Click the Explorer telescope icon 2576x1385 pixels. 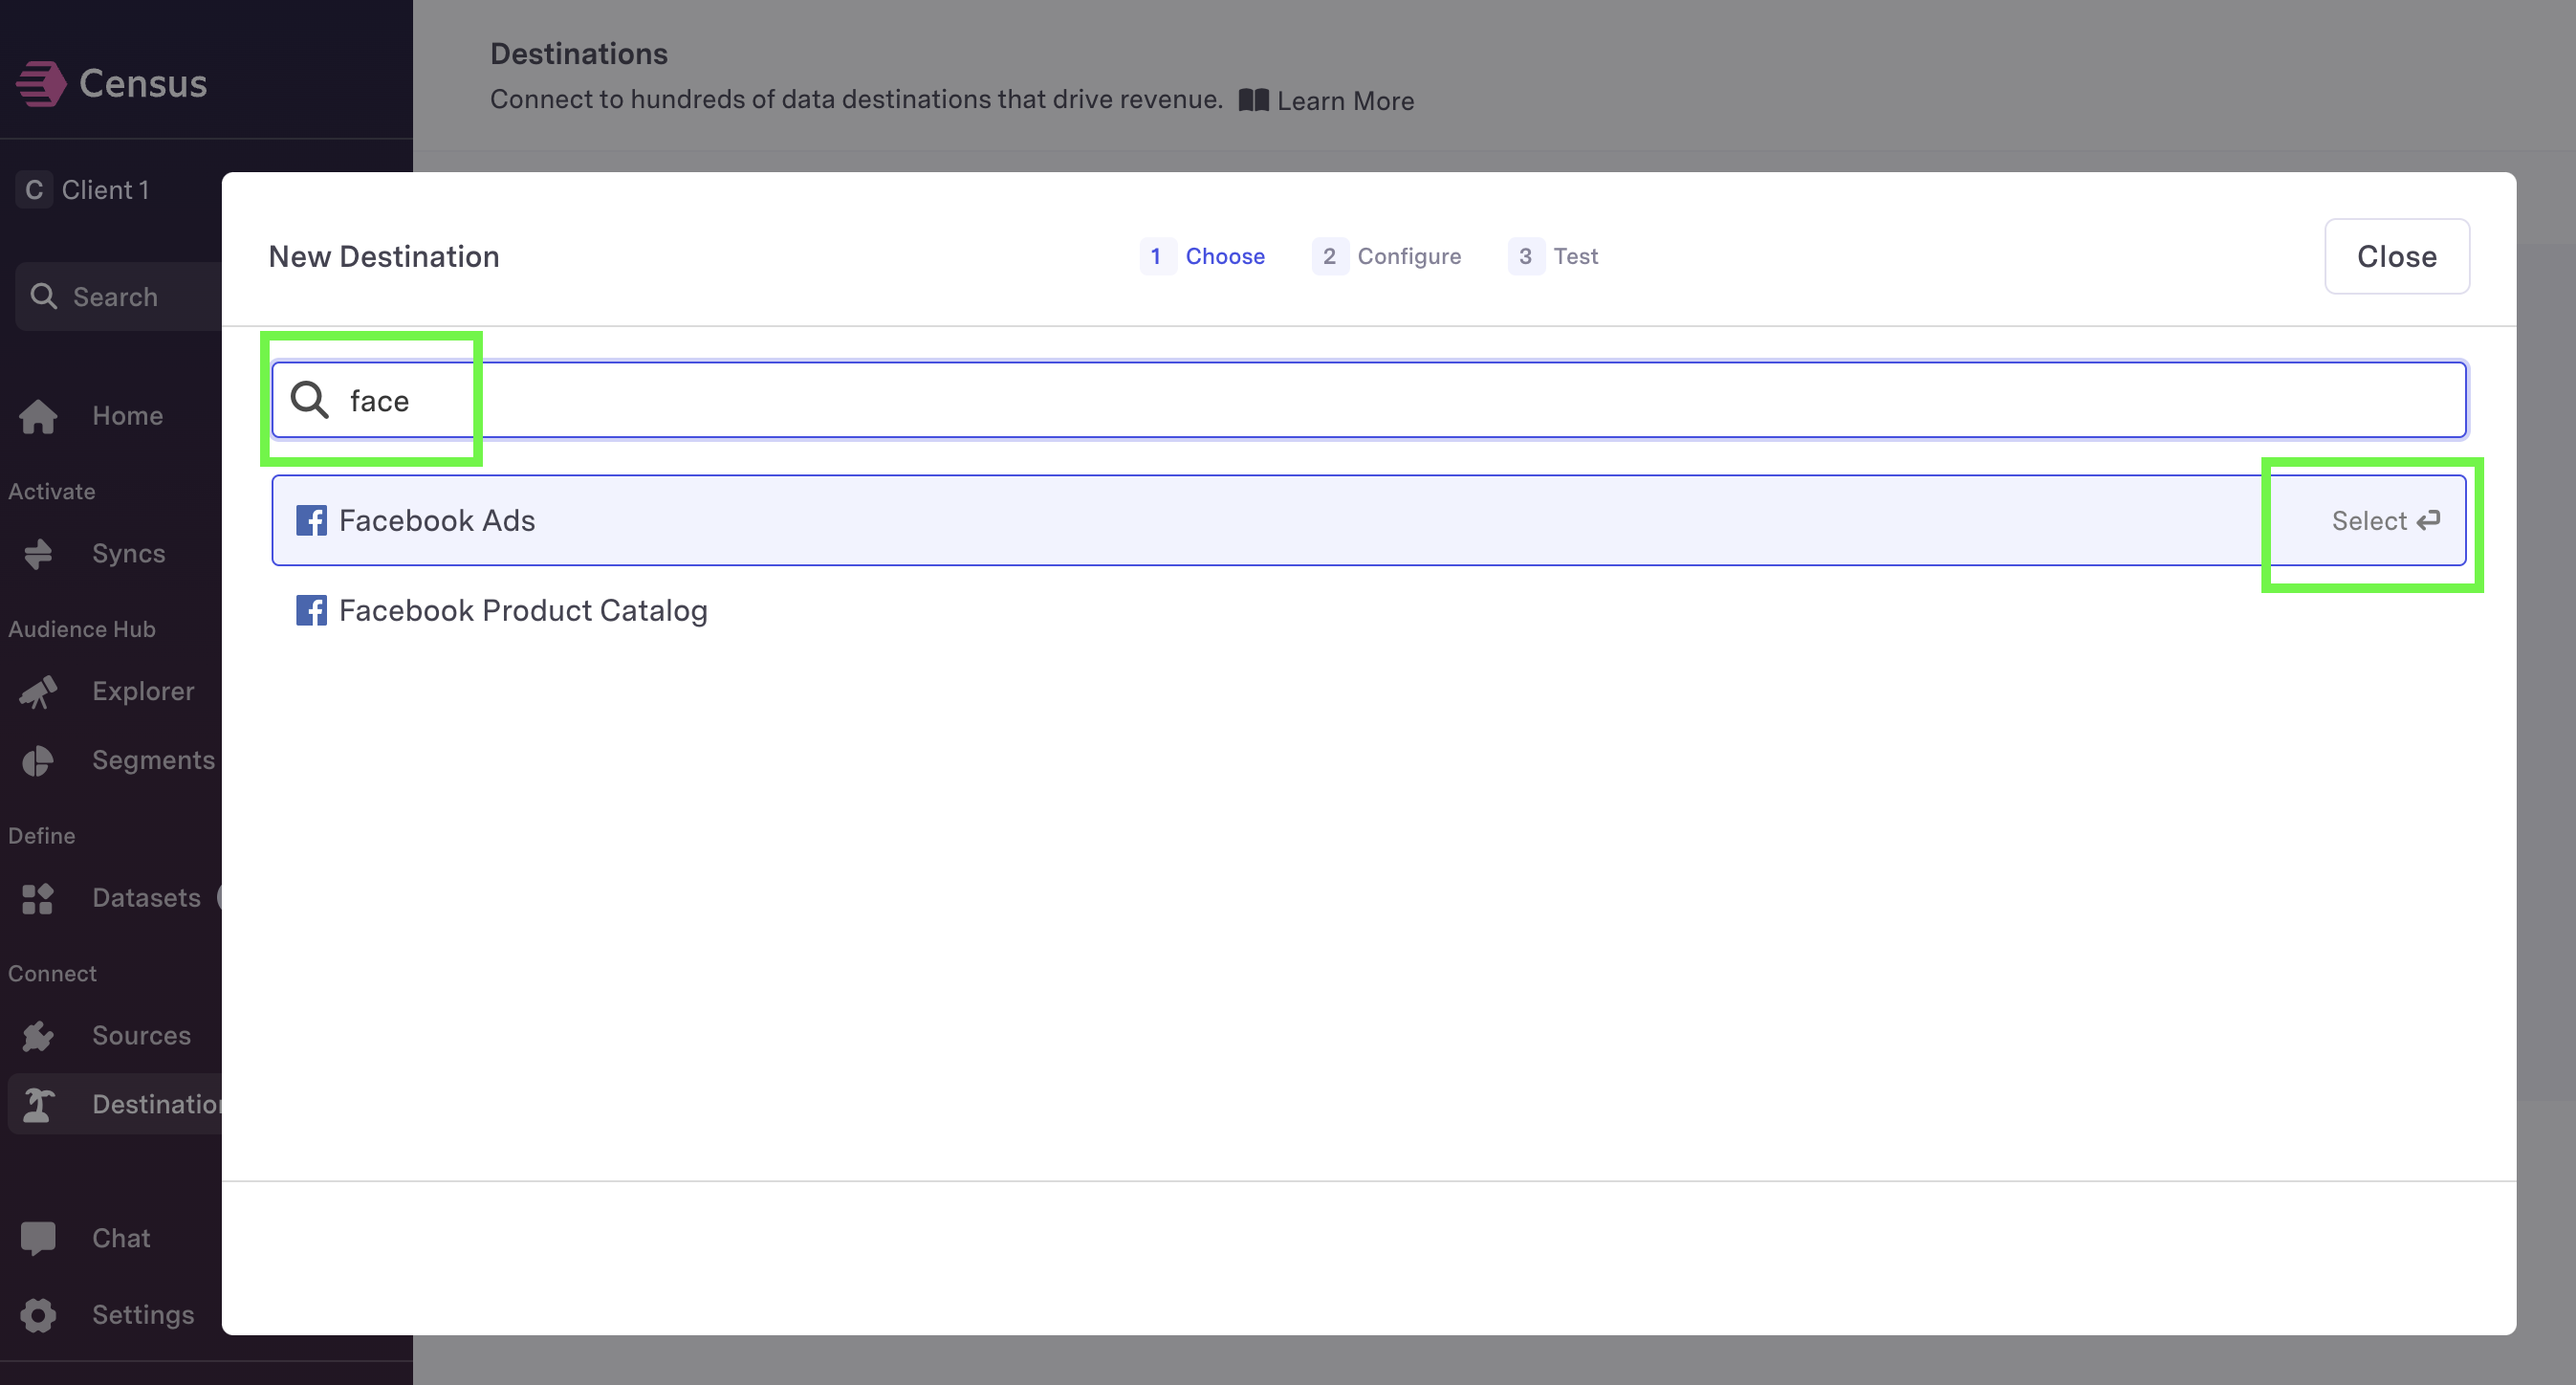click(x=38, y=691)
